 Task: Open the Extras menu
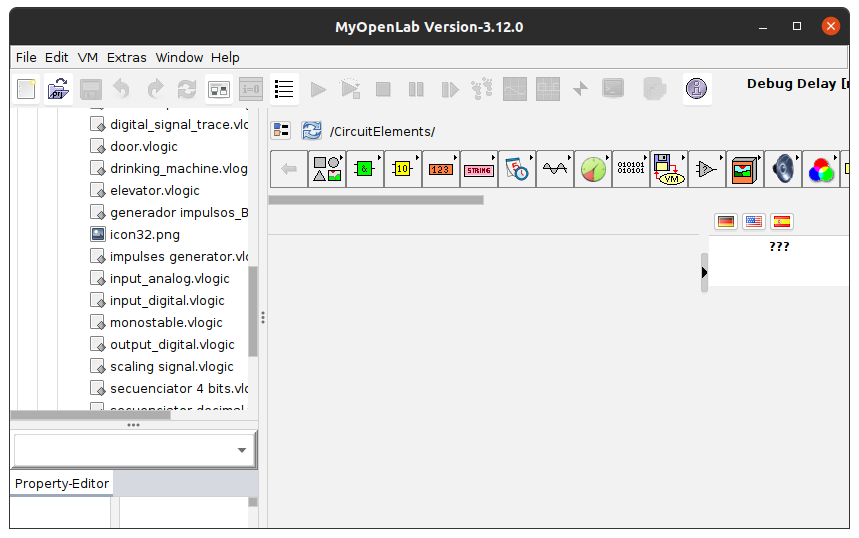click(x=127, y=58)
